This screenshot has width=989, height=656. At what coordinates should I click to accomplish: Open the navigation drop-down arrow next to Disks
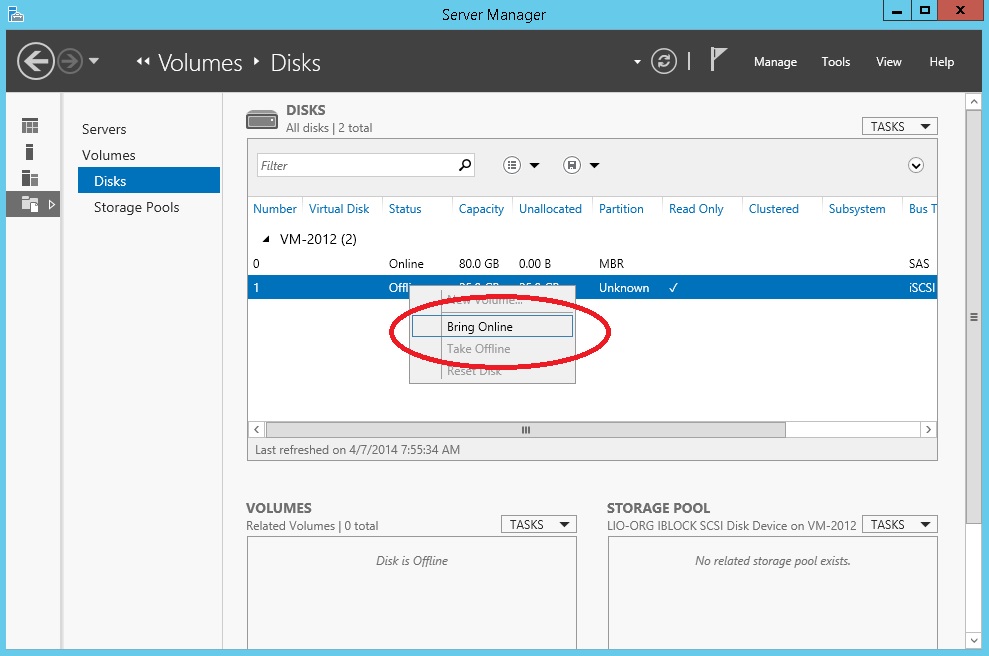[x=637, y=61]
